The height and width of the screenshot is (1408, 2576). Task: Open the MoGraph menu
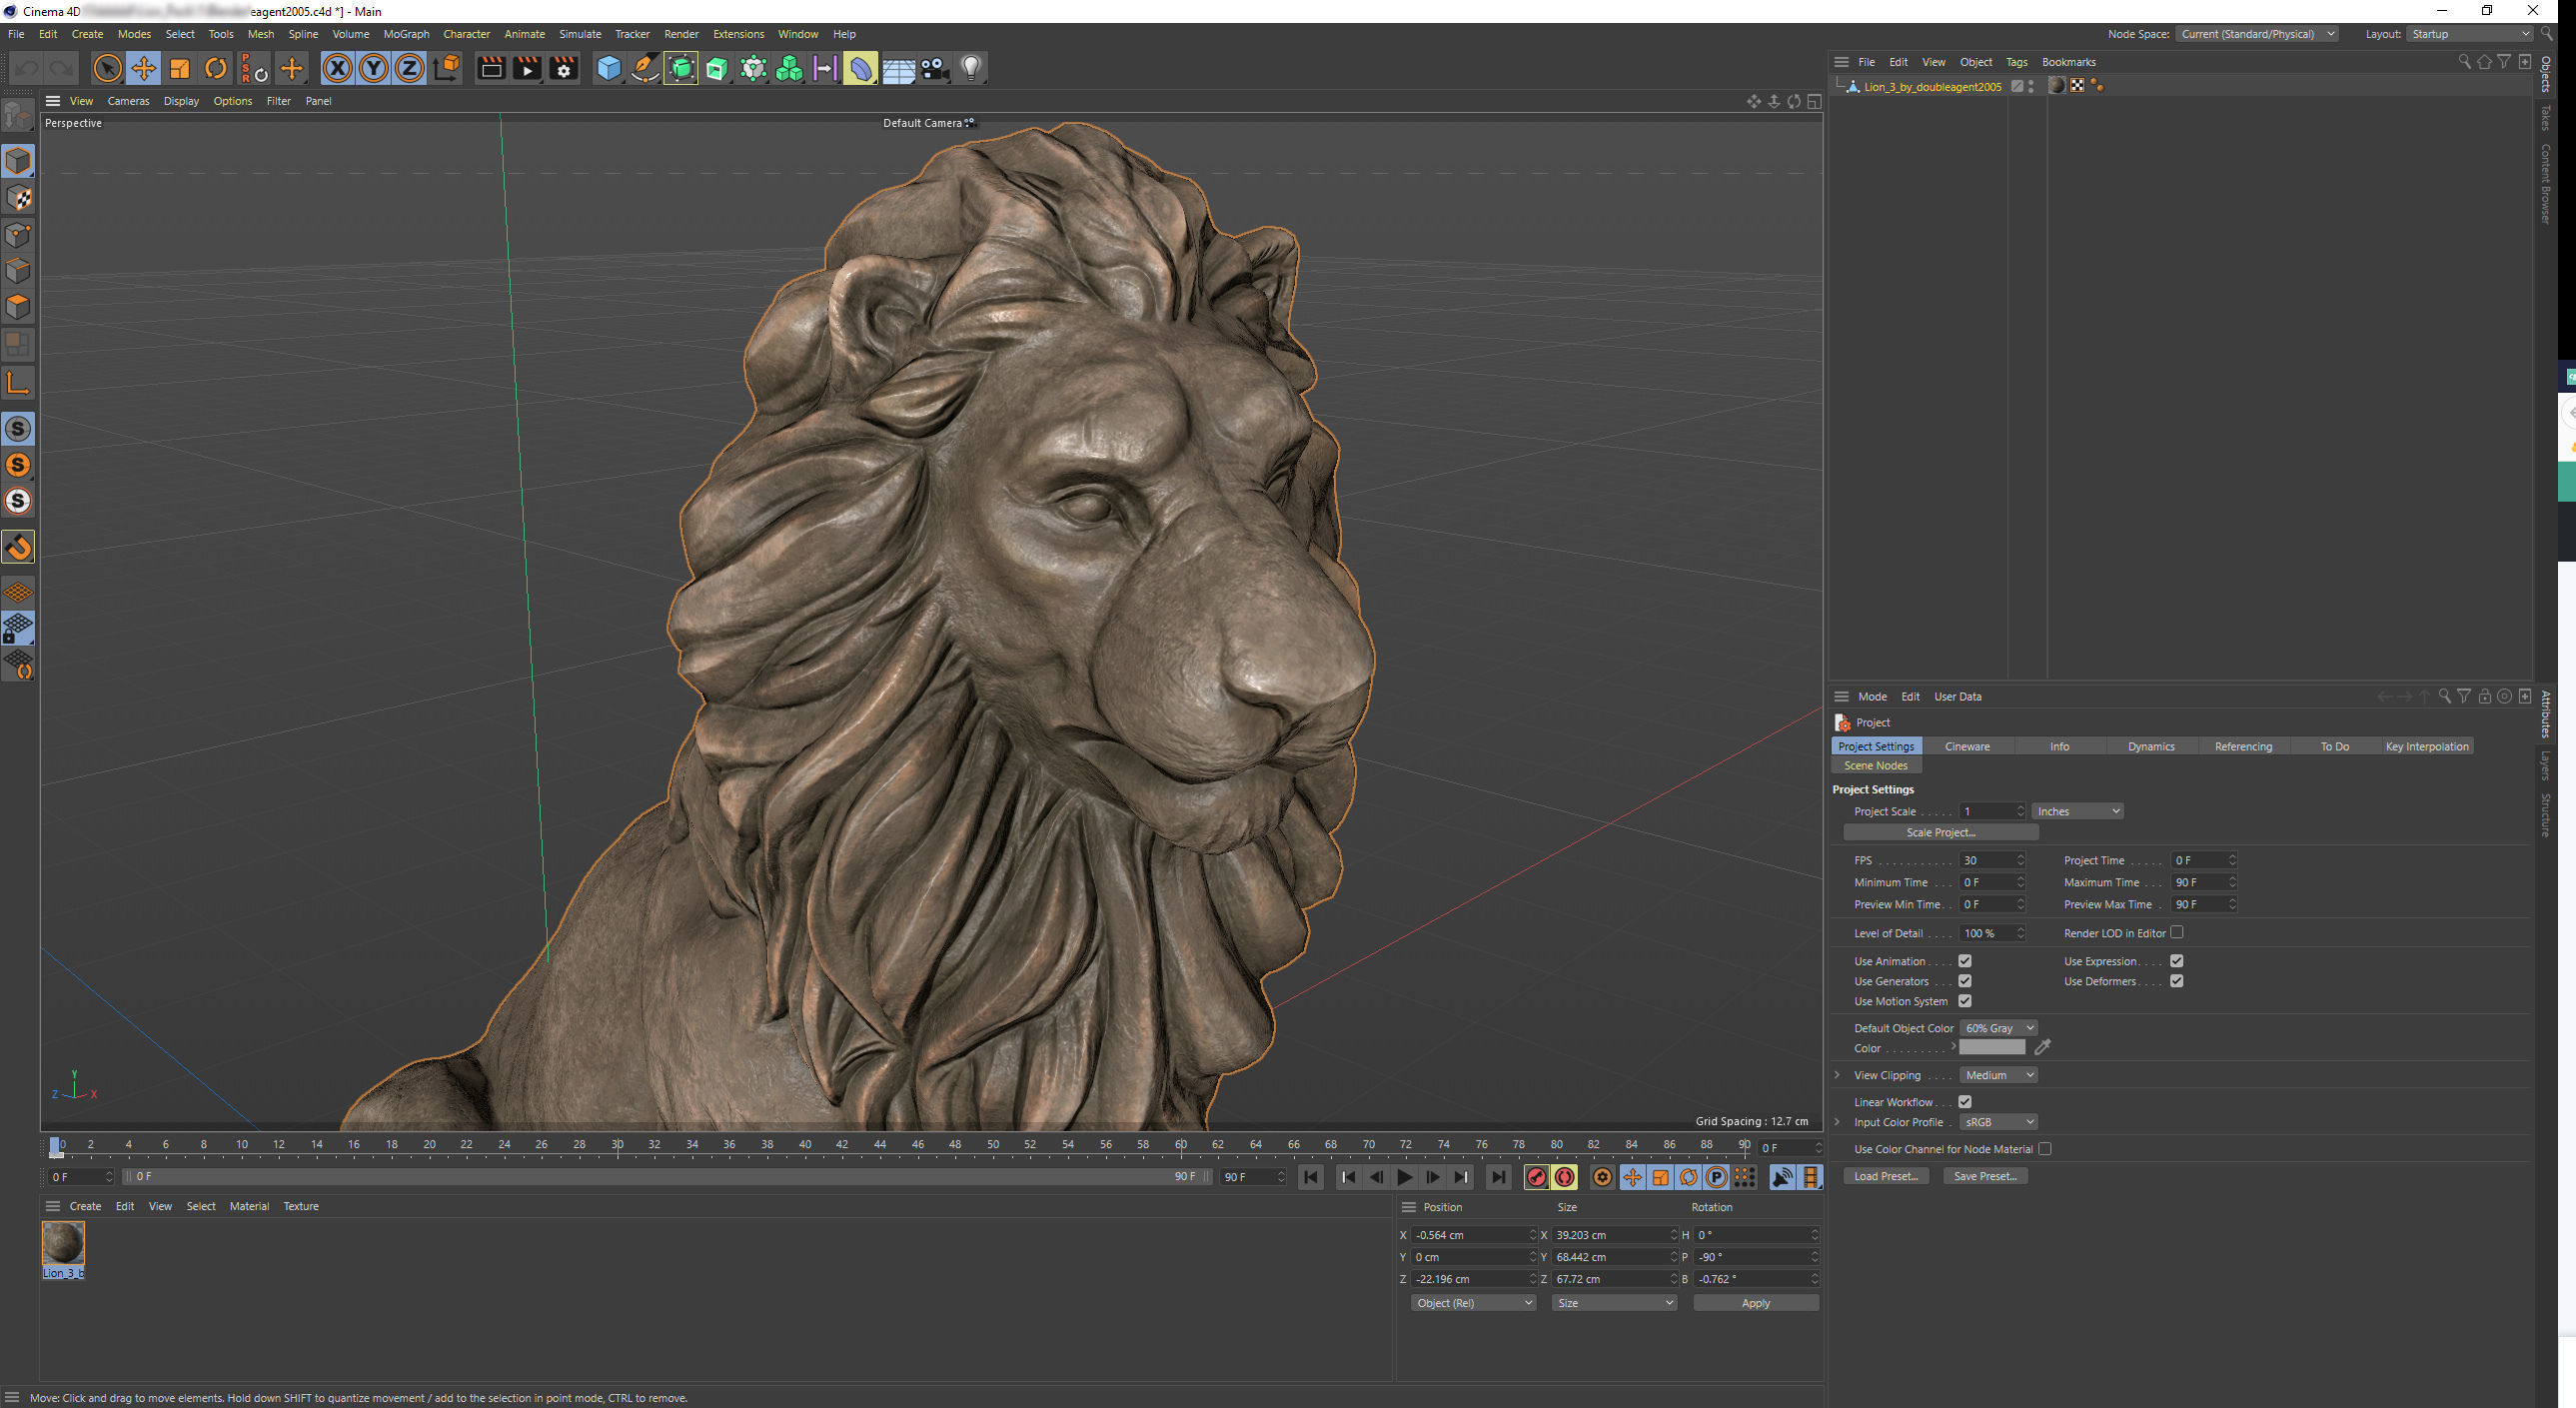point(406,34)
